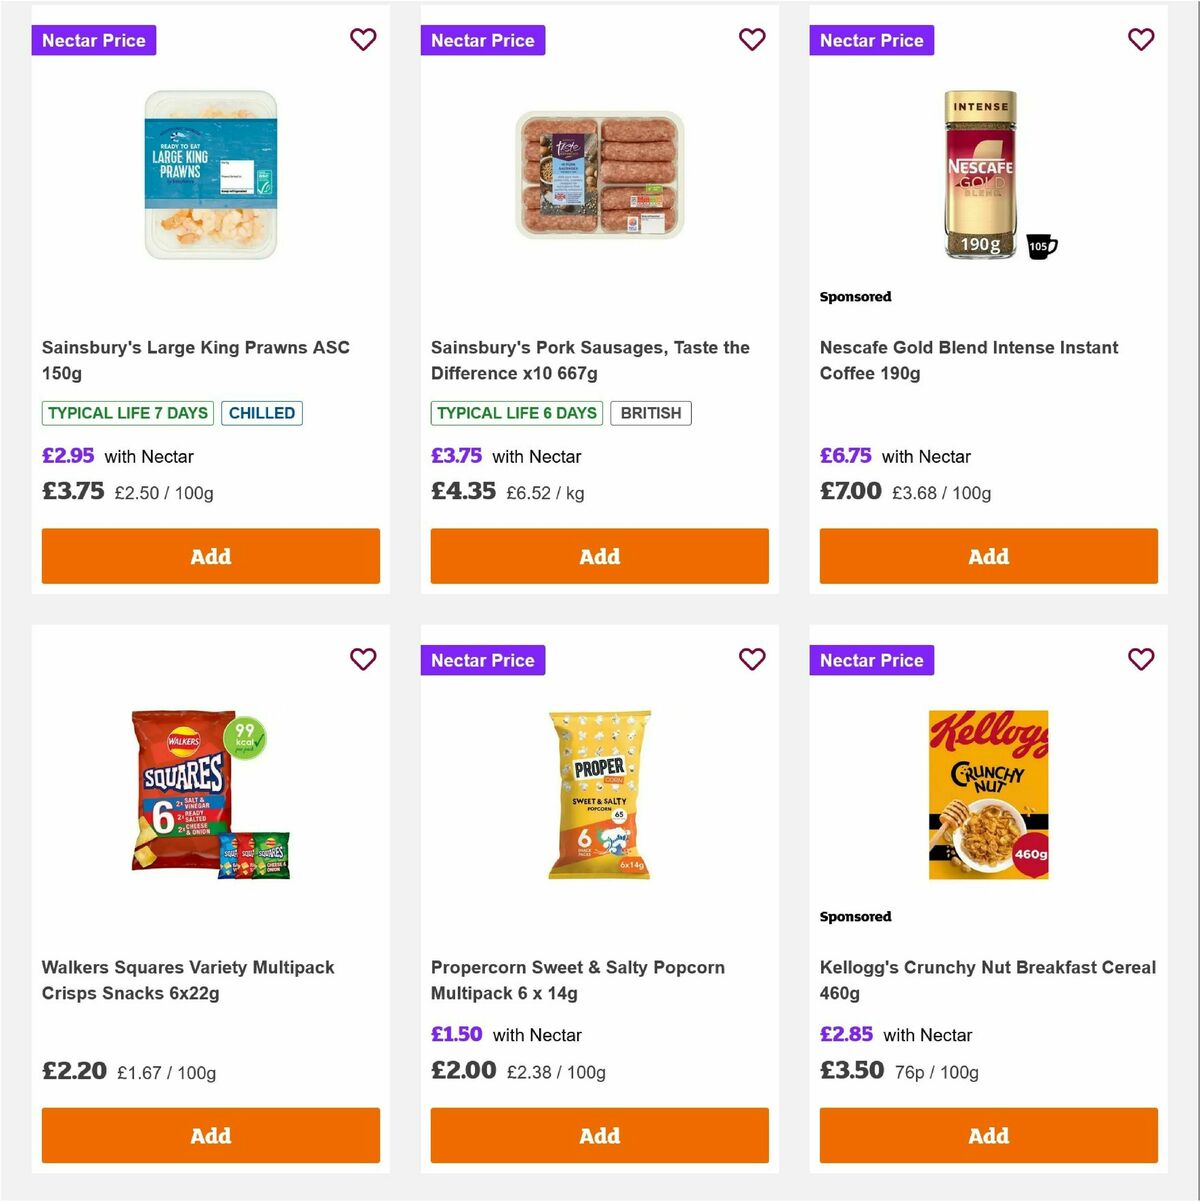Click the heart icon on Kellogg's Crunchy Nut
The width and height of the screenshot is (1200, 1202).
[1141, 659]
